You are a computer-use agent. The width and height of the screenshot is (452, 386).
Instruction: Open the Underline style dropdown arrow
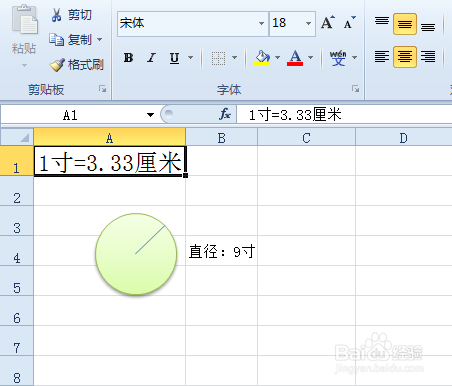pyautogui.click(x=190, y=58)
